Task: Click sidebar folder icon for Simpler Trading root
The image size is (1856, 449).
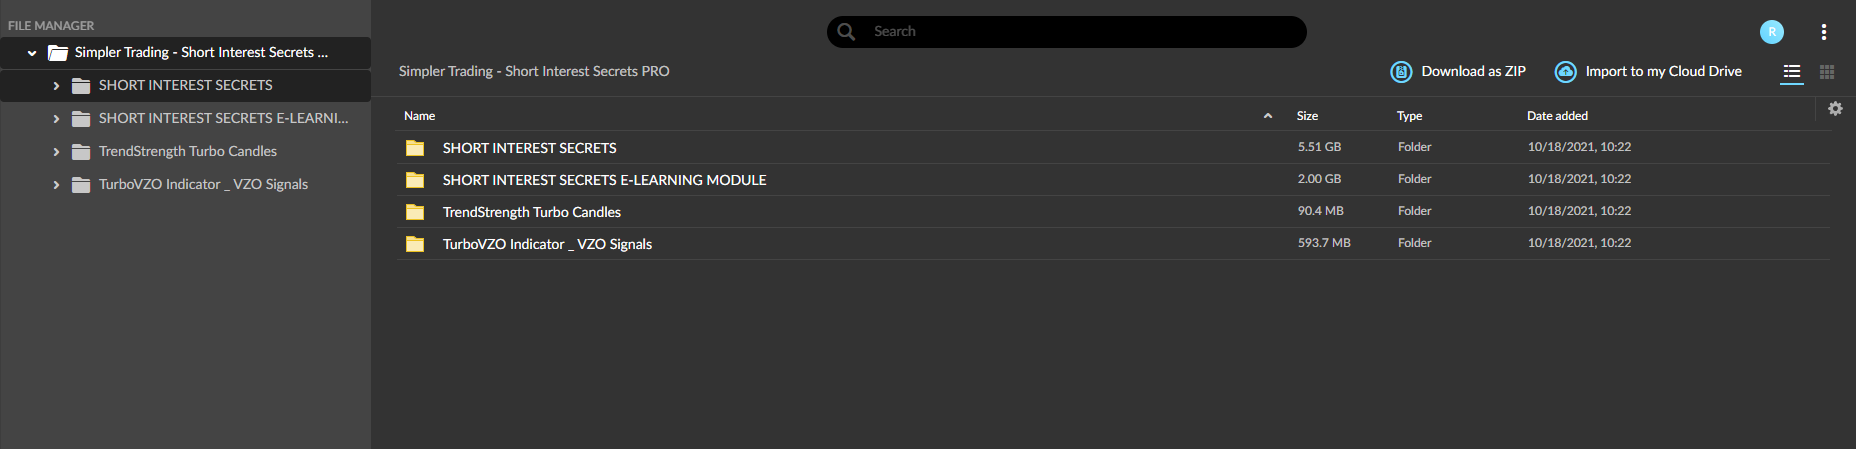Action: (x=58, y=53)
